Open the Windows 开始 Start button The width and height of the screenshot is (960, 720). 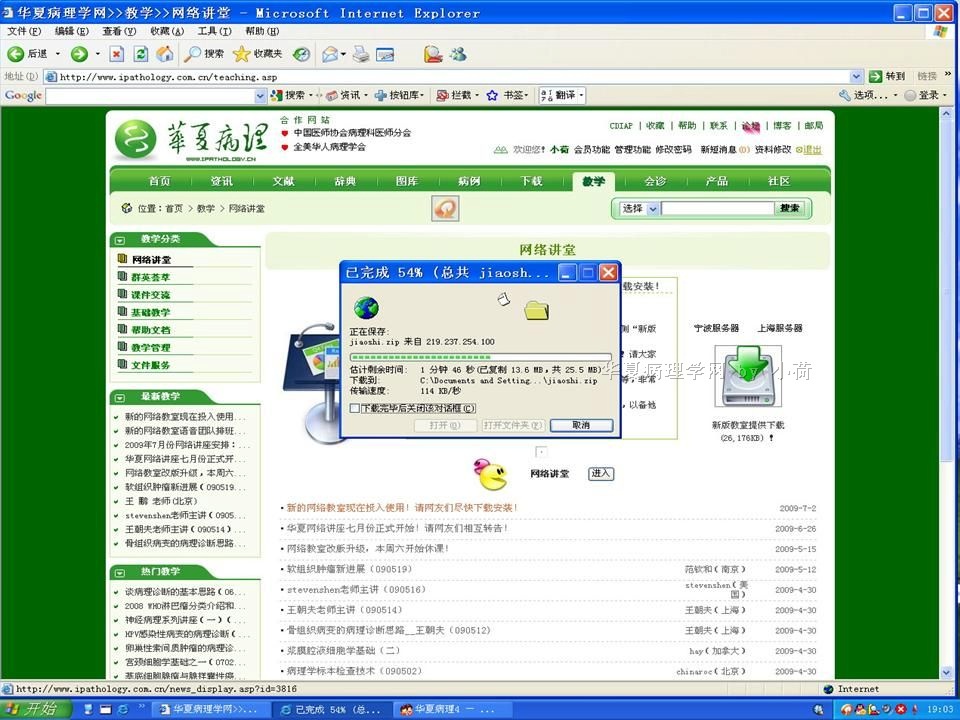(x=36, y=709)
